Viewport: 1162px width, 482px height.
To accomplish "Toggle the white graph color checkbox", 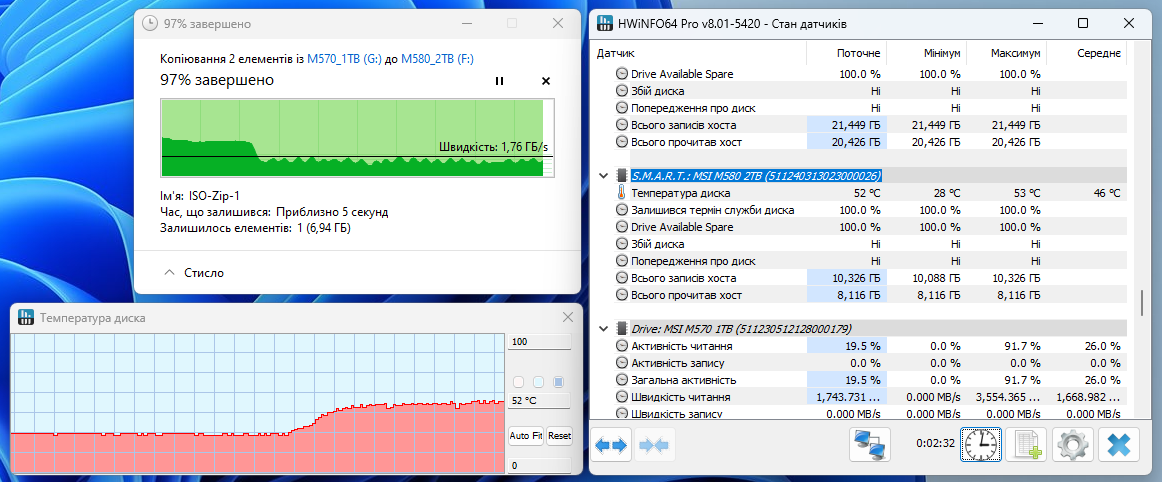I will tap(519, 382).
